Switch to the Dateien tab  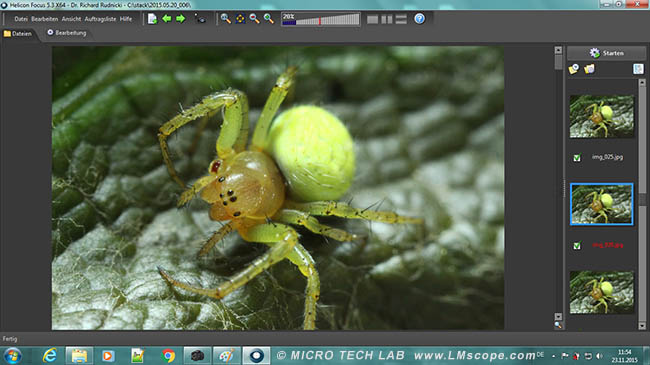click(18, 34)
